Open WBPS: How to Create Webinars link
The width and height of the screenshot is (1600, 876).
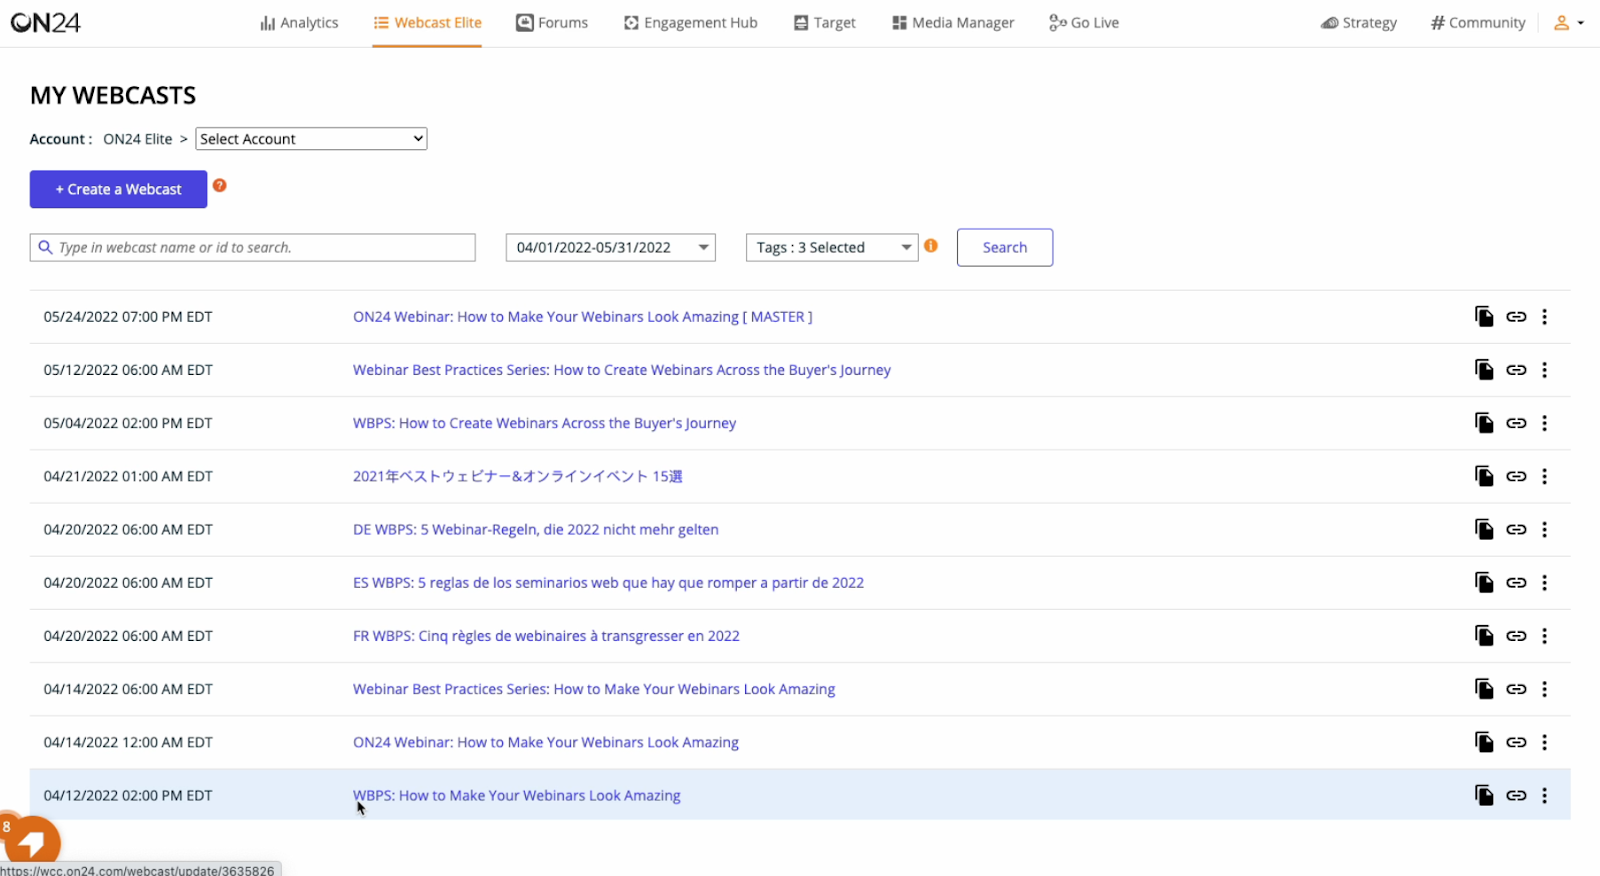point(544,423)
